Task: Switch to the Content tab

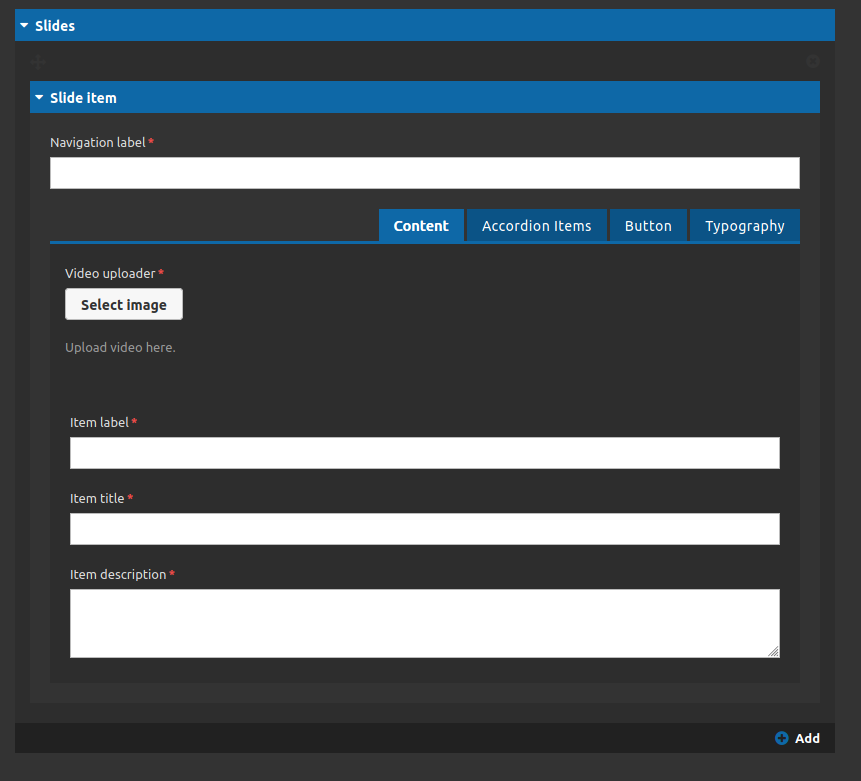Action: [x=421, y=226]
